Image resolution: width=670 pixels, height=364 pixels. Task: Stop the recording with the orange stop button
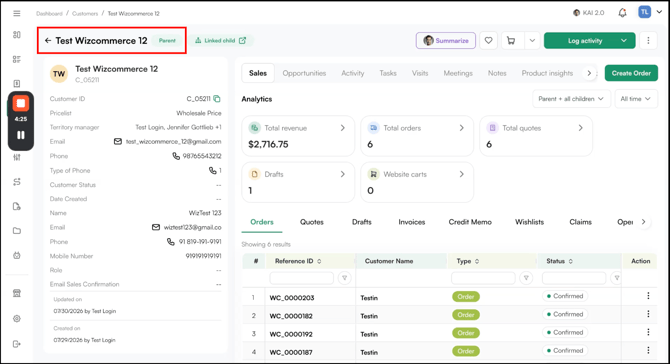point(21,103)
